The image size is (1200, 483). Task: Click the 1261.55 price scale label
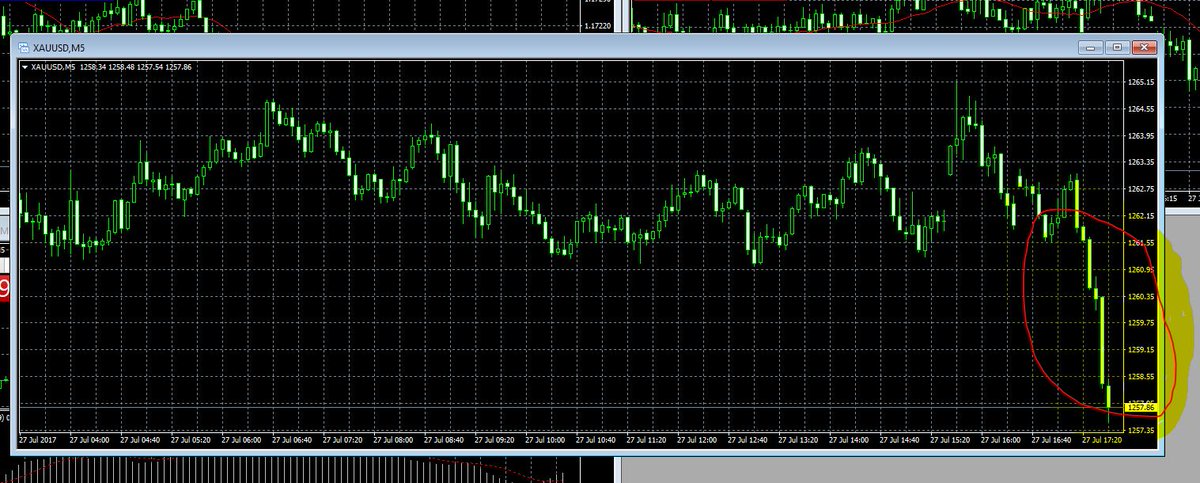[1141, 243]
